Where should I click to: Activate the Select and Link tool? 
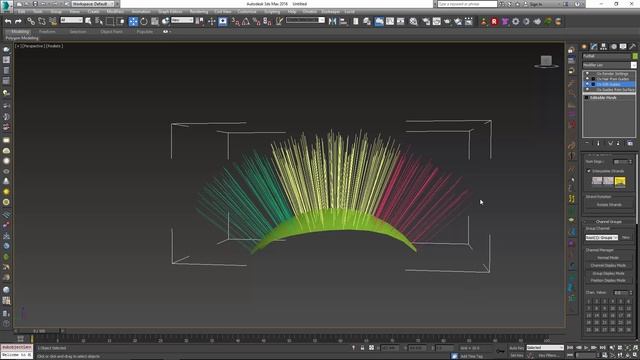tap(31, 21)
